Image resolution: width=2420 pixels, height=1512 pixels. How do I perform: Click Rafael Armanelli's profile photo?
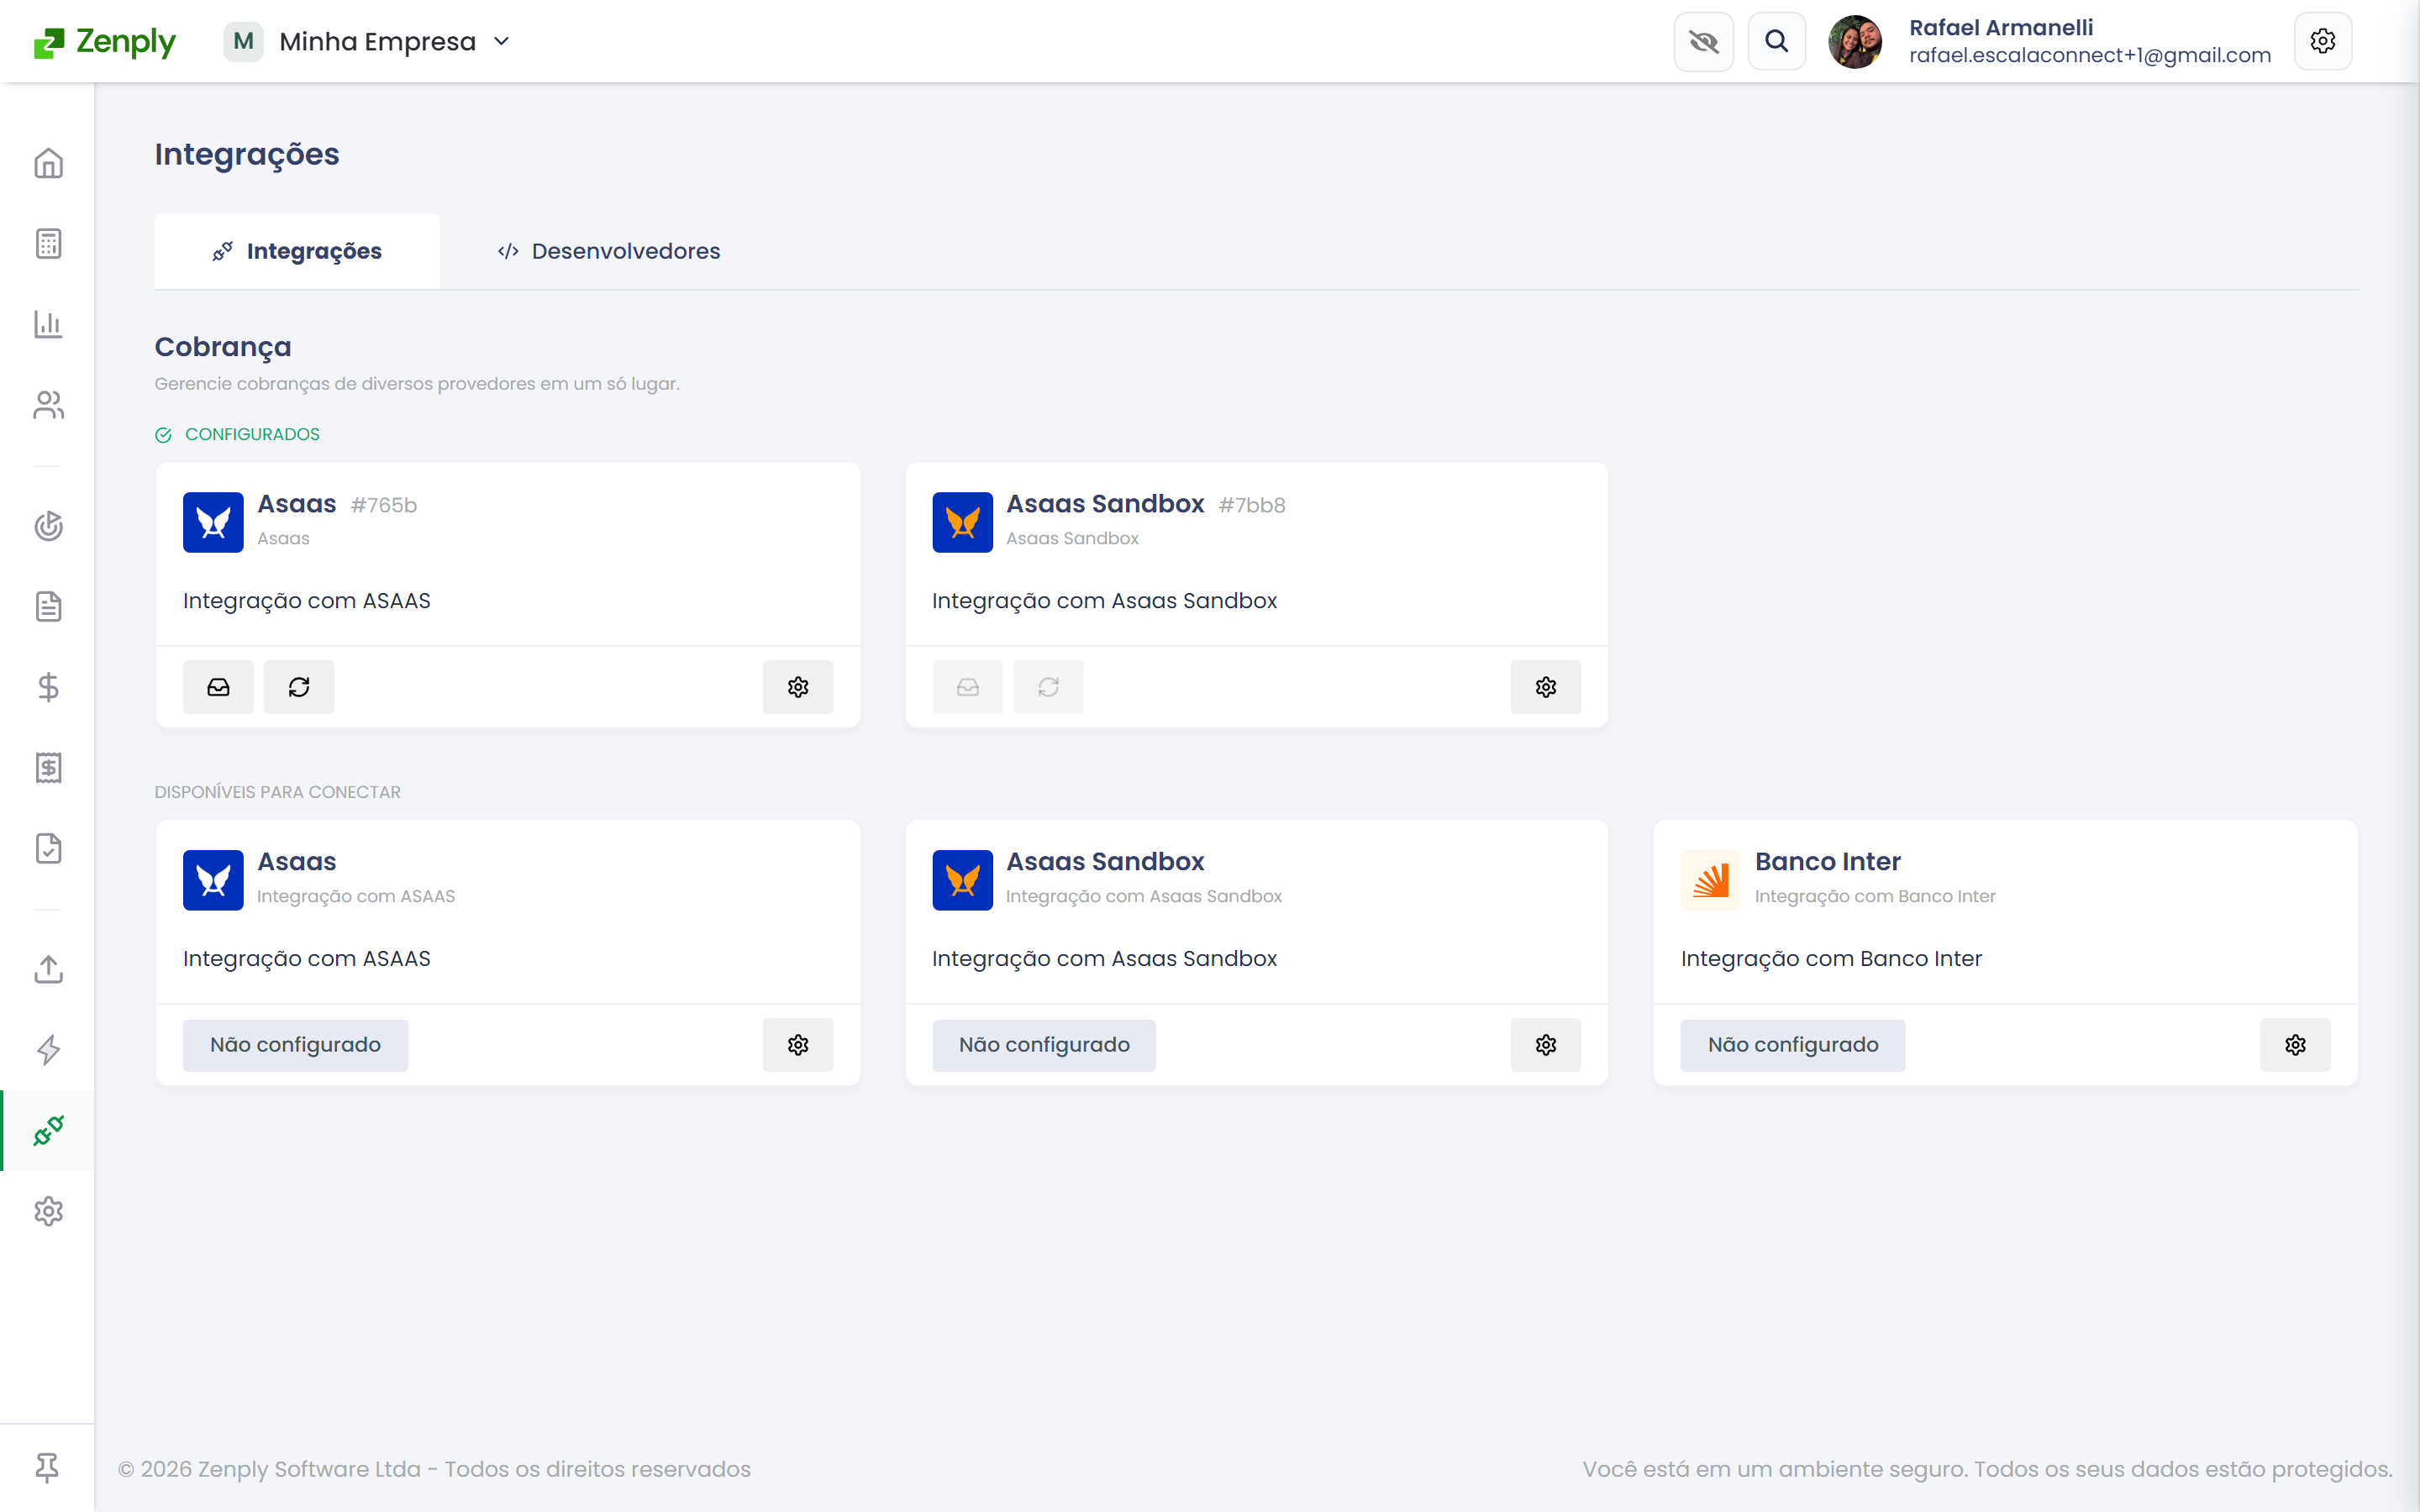point(1855,42)
